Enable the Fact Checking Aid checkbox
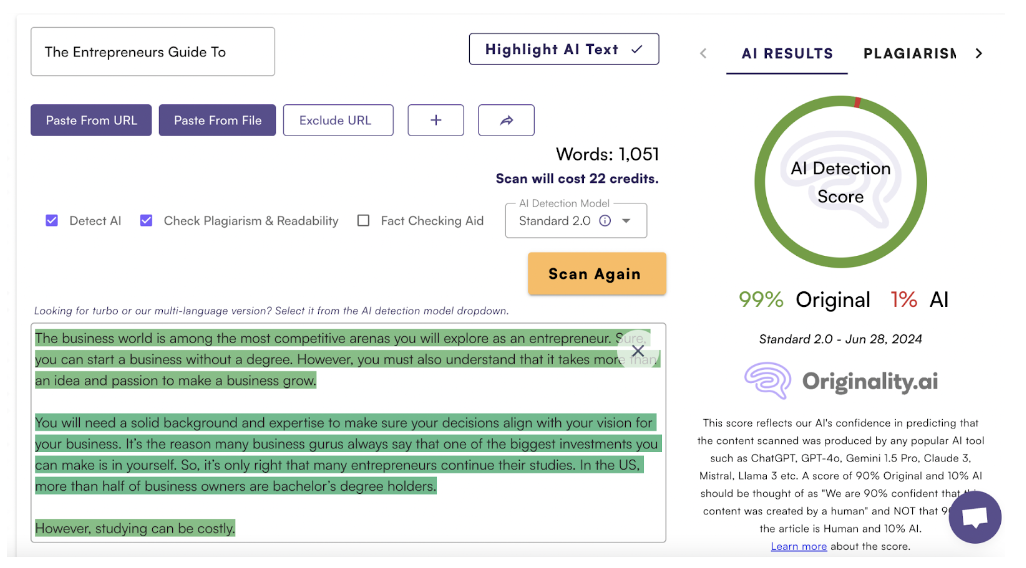The image size is (1026, 568). [x=364, y=221]
